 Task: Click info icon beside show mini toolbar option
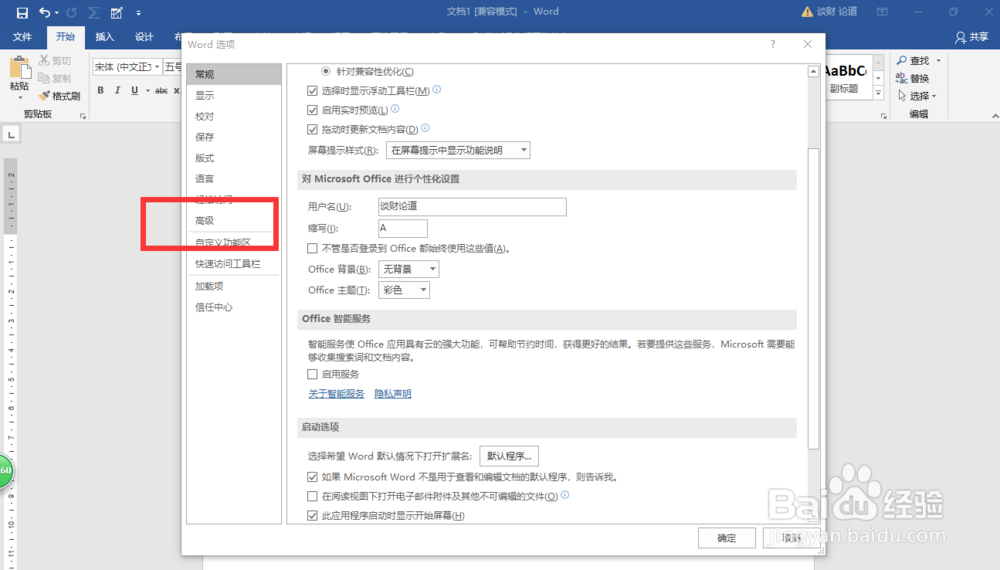click(437, 90)
